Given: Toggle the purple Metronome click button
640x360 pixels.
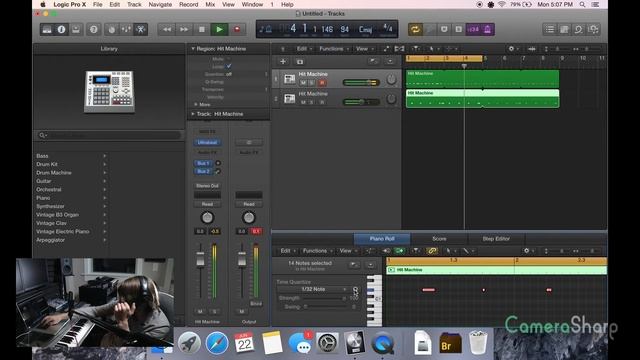Looking at the screenshot, I should coord(487,29).
